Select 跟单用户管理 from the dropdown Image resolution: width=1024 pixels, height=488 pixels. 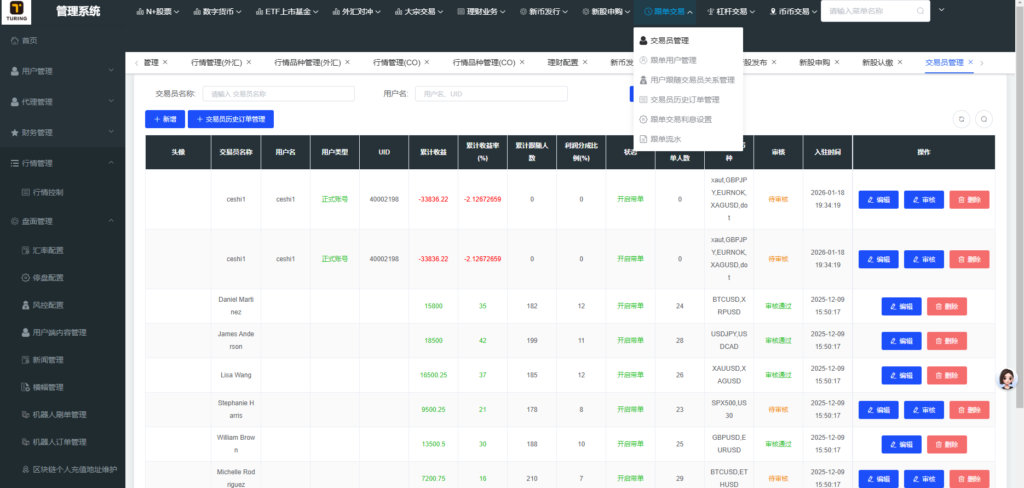tap(688, 60)
